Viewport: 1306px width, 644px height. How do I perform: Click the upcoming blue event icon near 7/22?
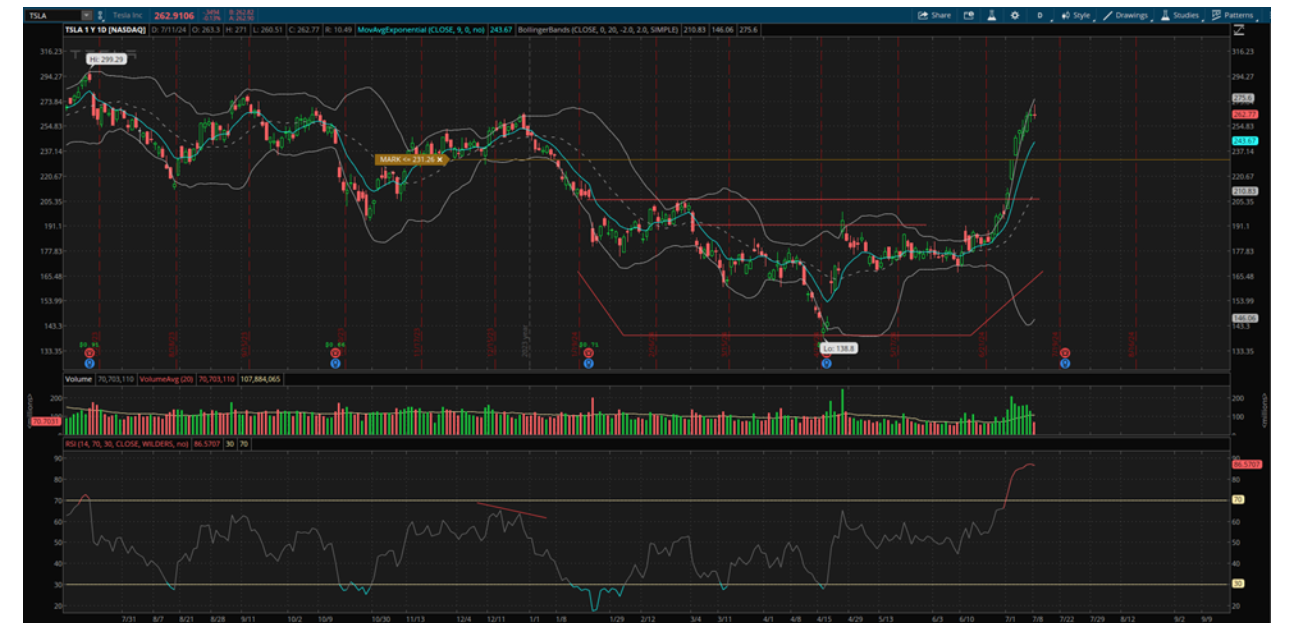pos(1065,364)
